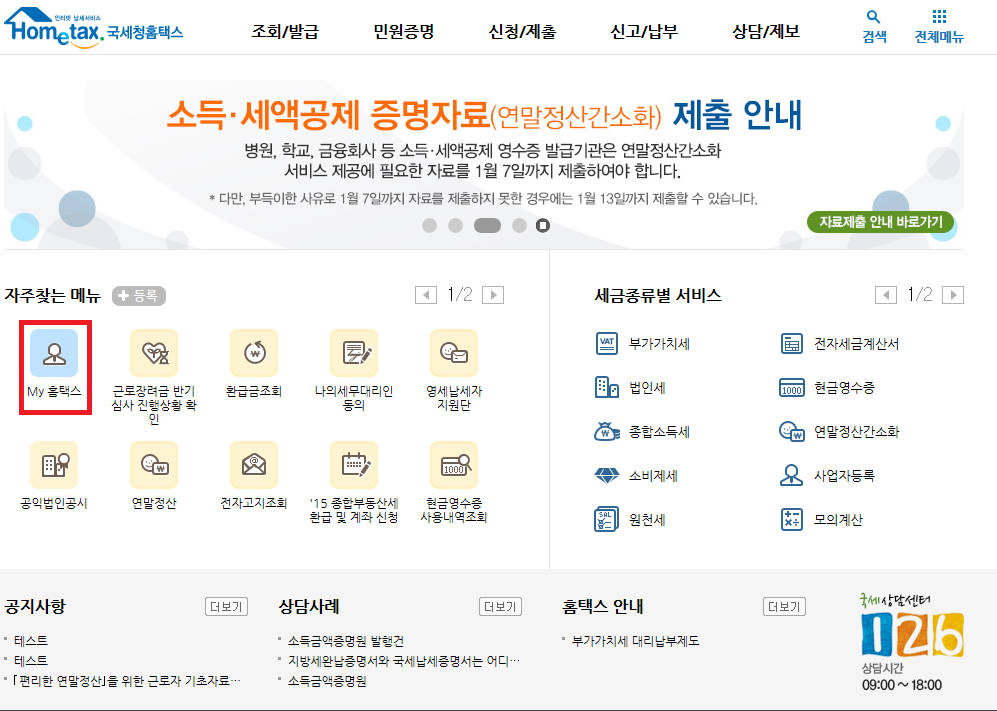Open the 검색 magnifier icon
The image size is (997, 711).
point(874,18)
